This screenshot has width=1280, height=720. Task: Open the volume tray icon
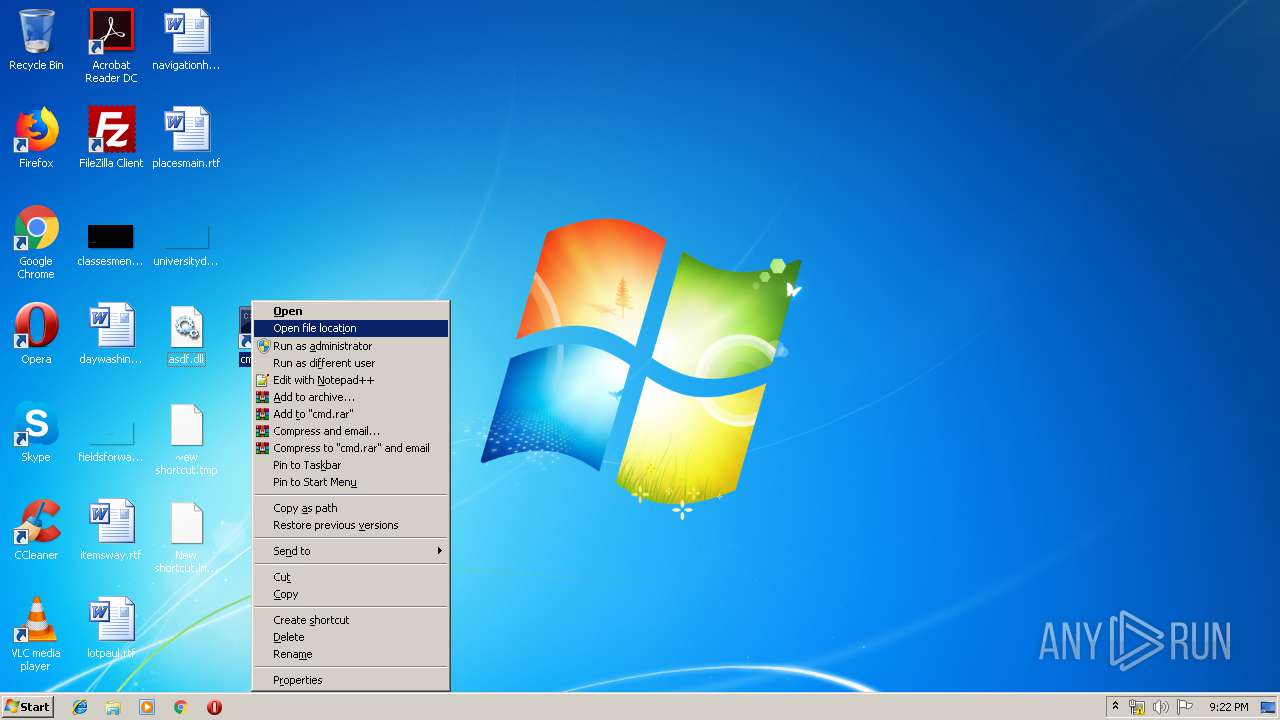(1161, 707)
